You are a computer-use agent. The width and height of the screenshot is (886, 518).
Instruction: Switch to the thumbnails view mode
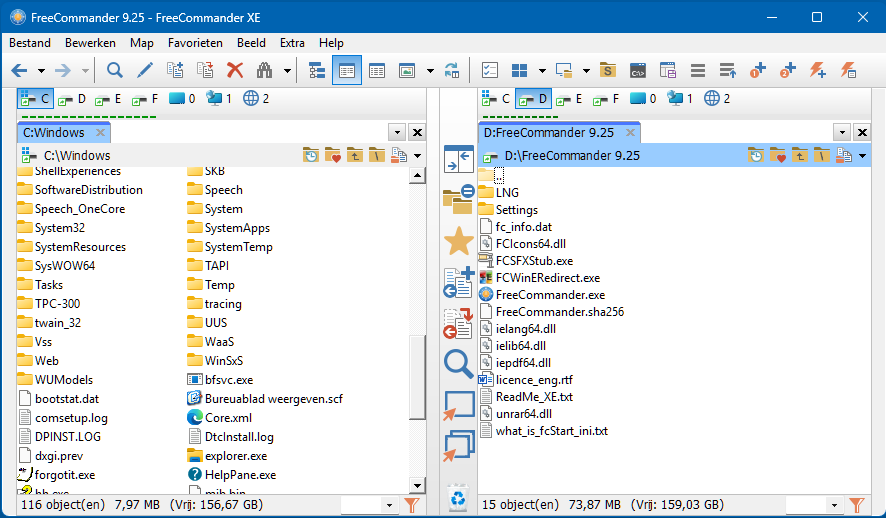coord(407,71)
